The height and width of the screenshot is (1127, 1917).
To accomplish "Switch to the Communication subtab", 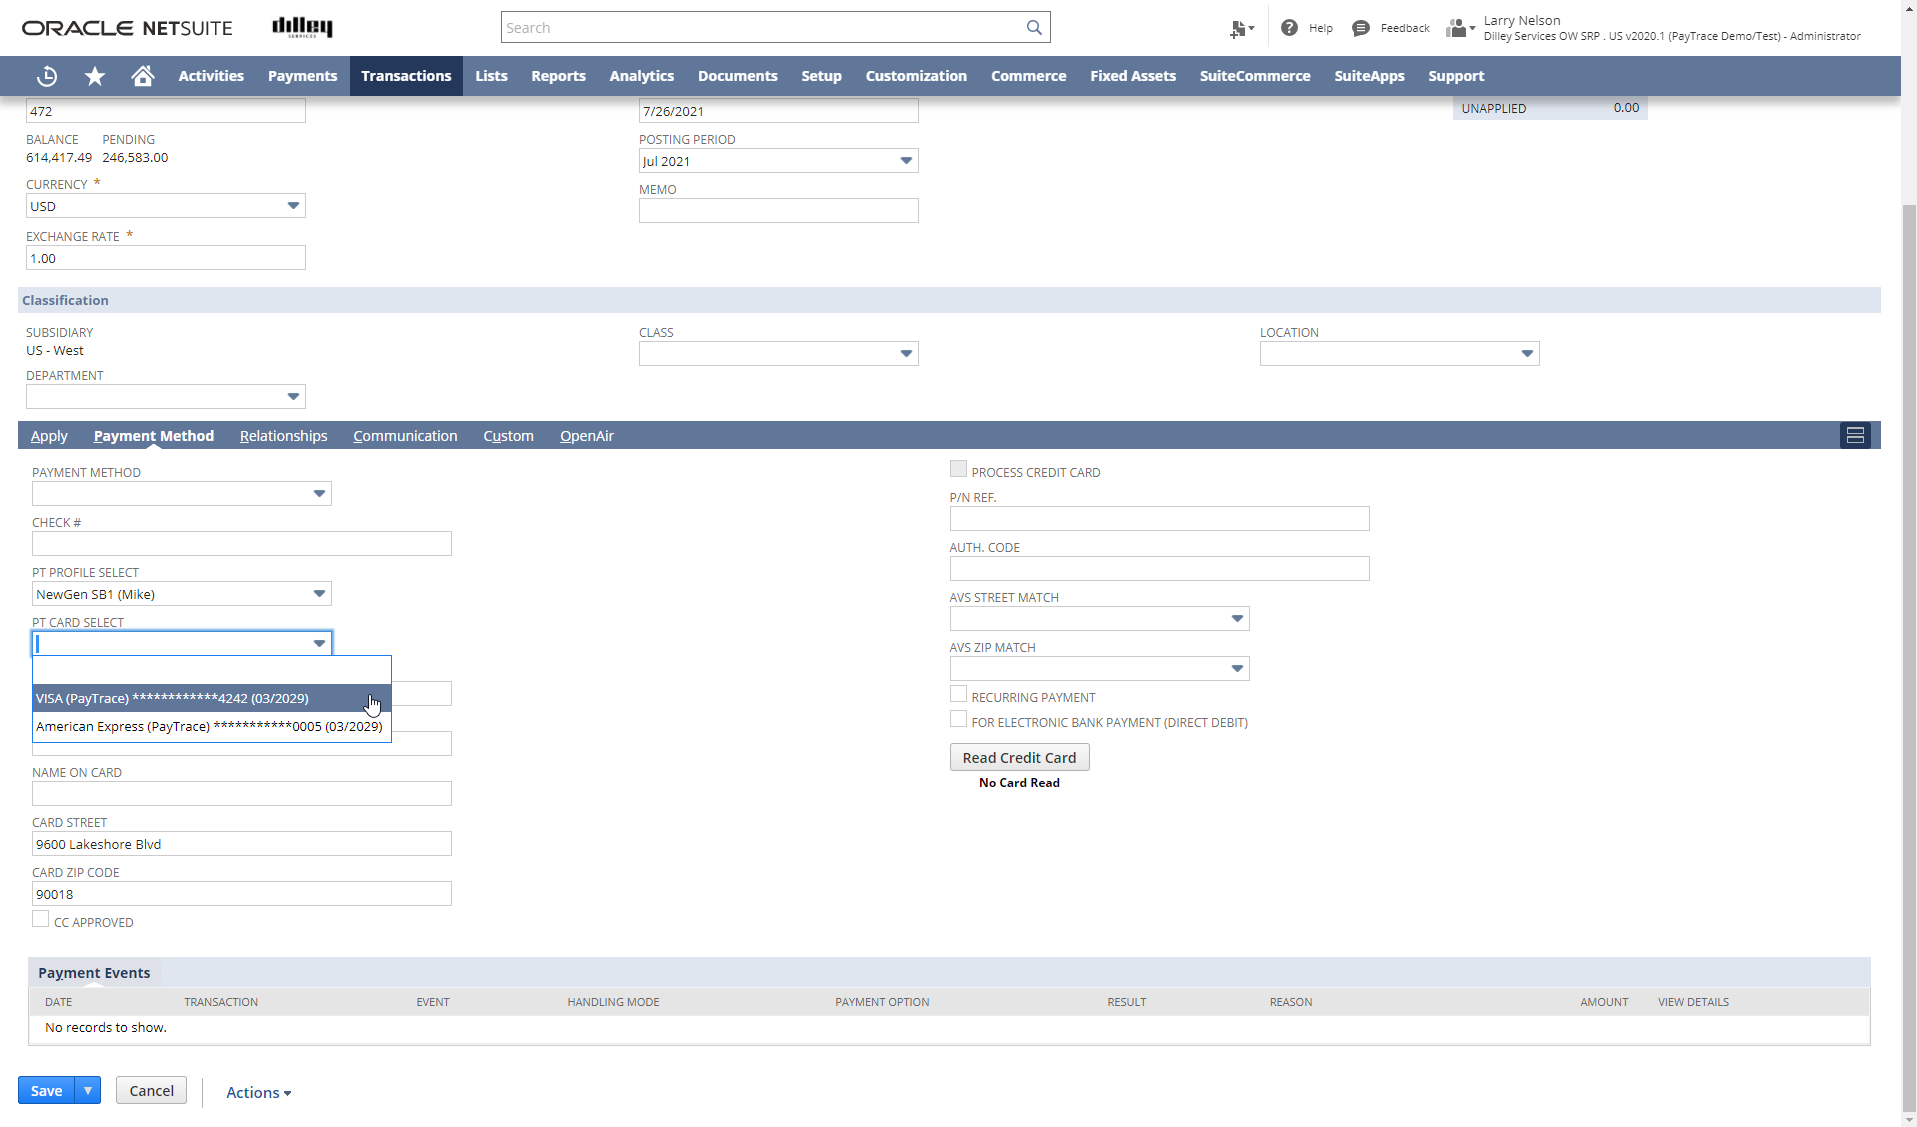I will pos(405,436).
